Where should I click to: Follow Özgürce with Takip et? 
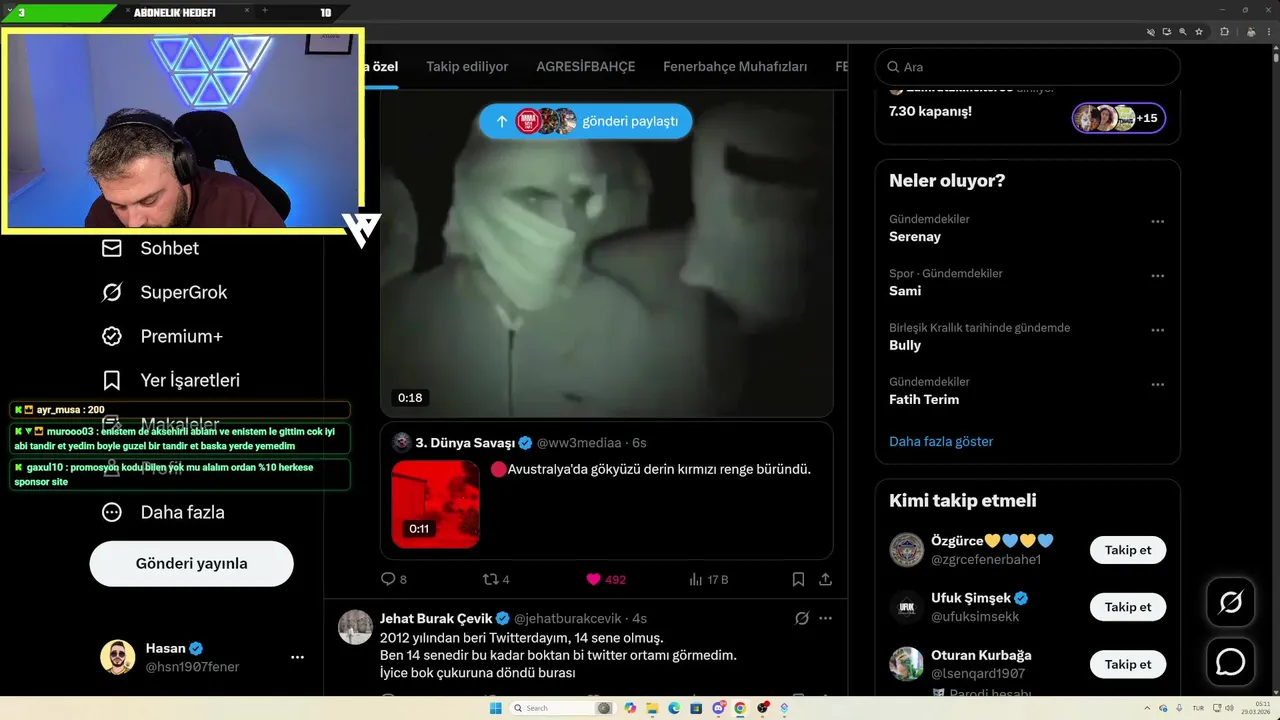(1128, 550)
